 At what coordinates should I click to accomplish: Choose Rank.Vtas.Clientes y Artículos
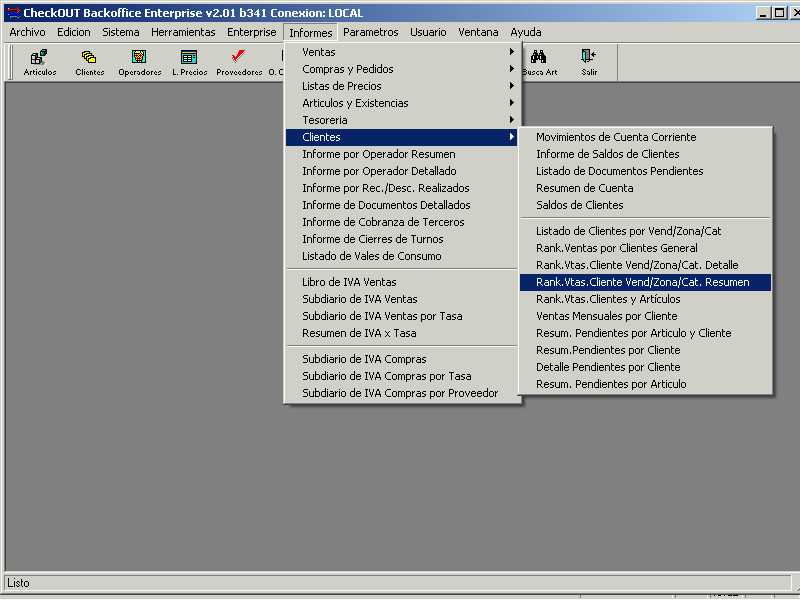[645, 299]
